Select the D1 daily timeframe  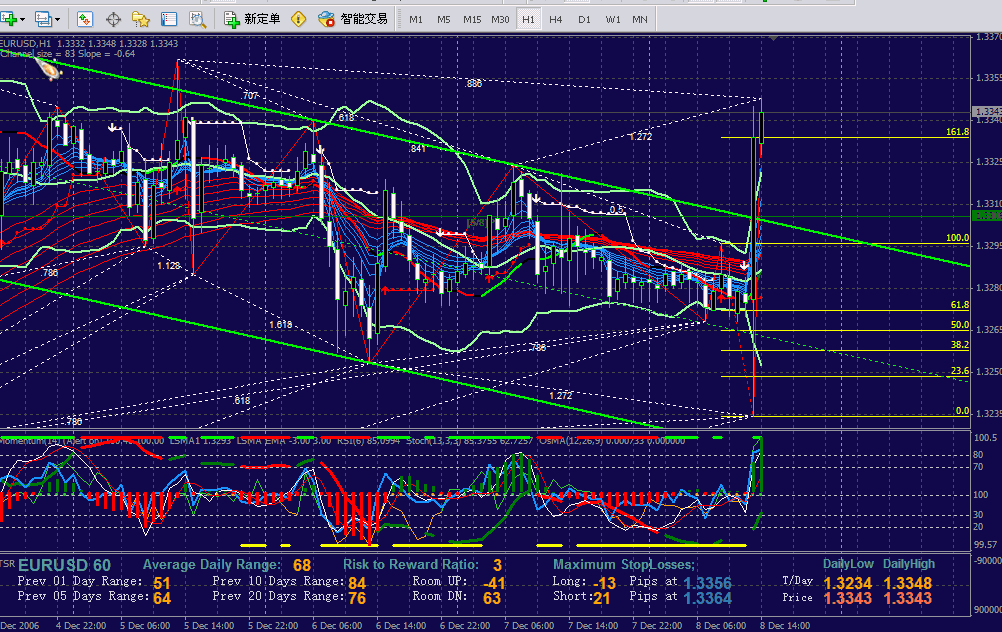(584, 19)
